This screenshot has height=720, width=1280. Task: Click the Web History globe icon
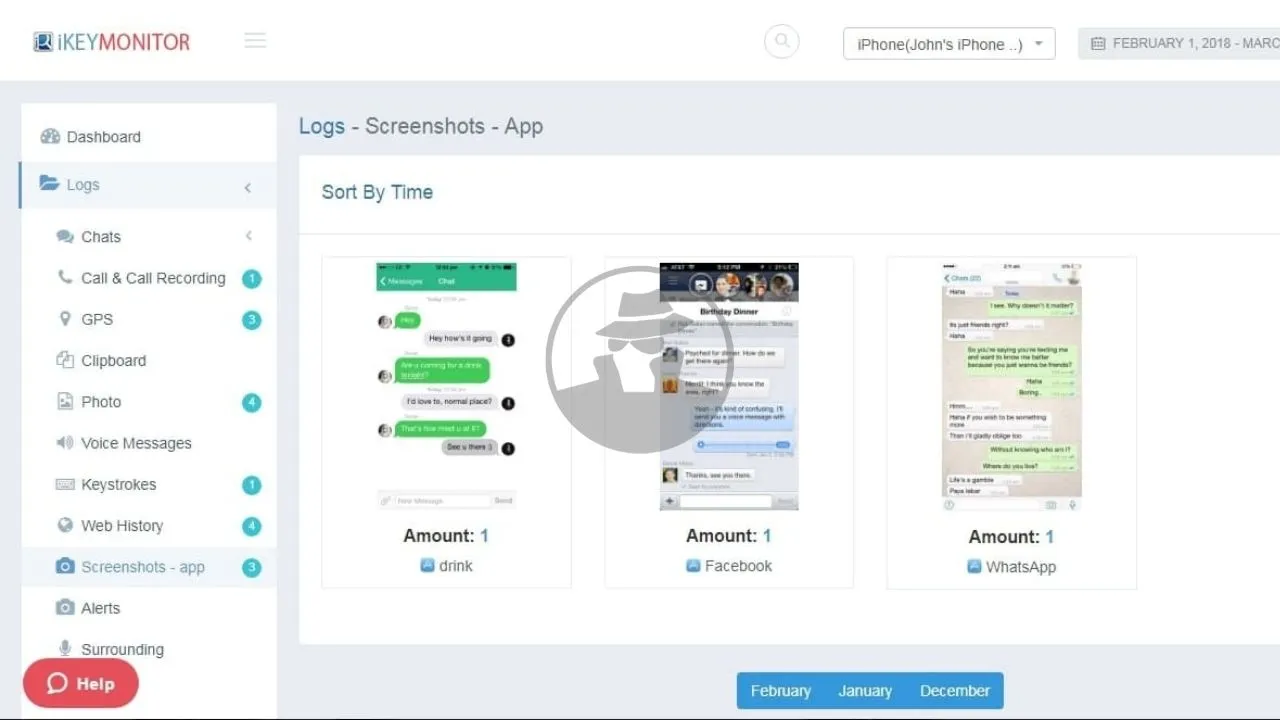[x=65, y=525]
